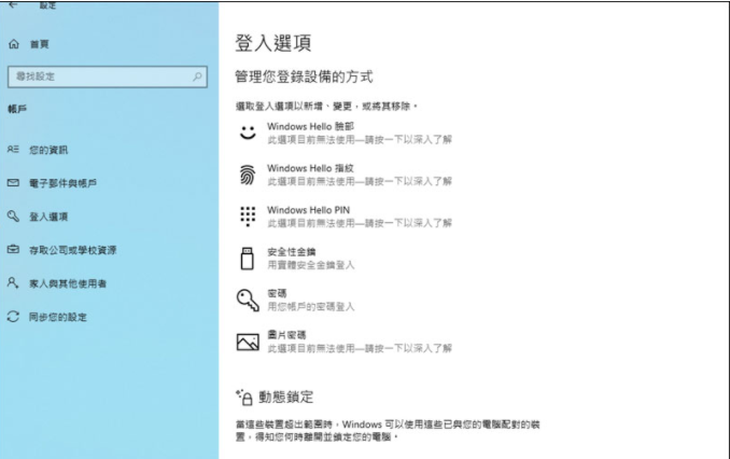This screenshot has height=459, width=730.
Task: Click 用實體安全金鑰登入 description text
Action: click(311, 265)
